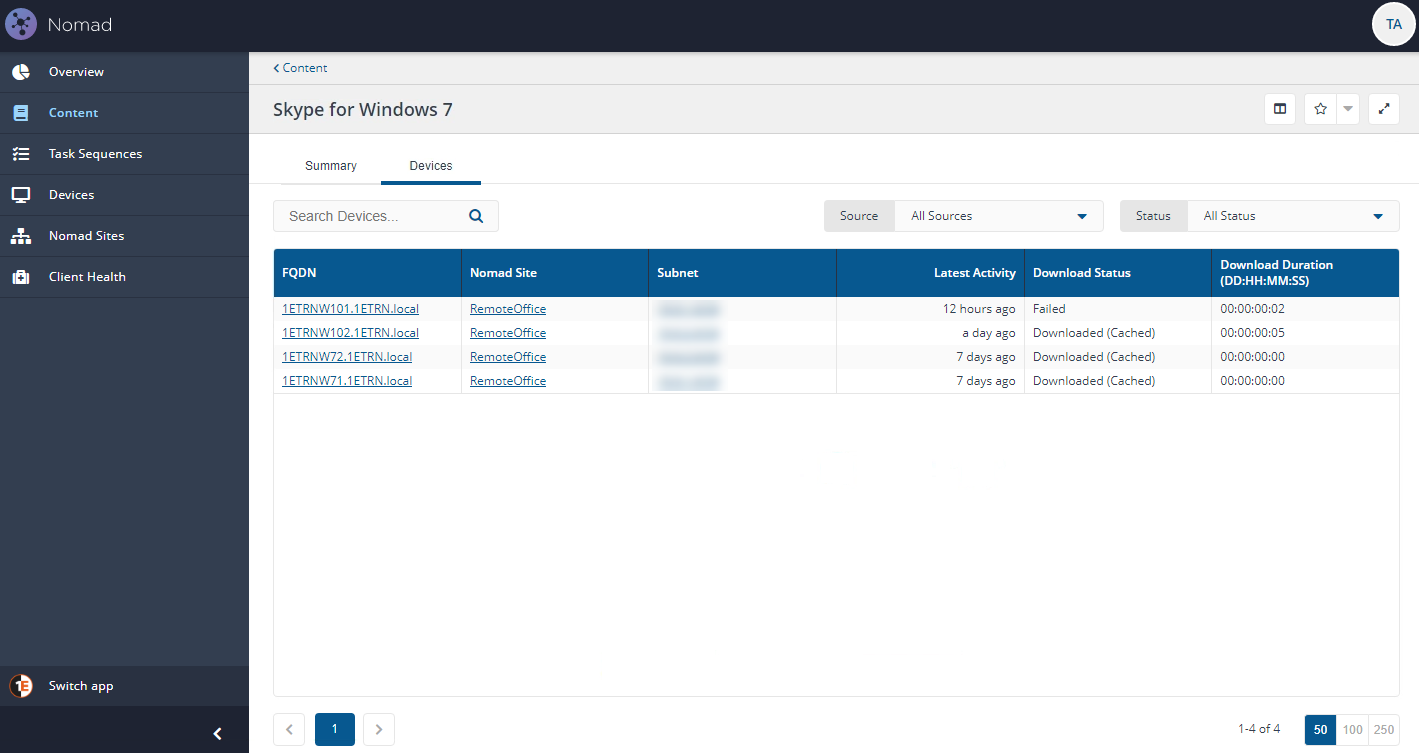Click the Devices monitor icon in sidebar

(x=20, y=195)
